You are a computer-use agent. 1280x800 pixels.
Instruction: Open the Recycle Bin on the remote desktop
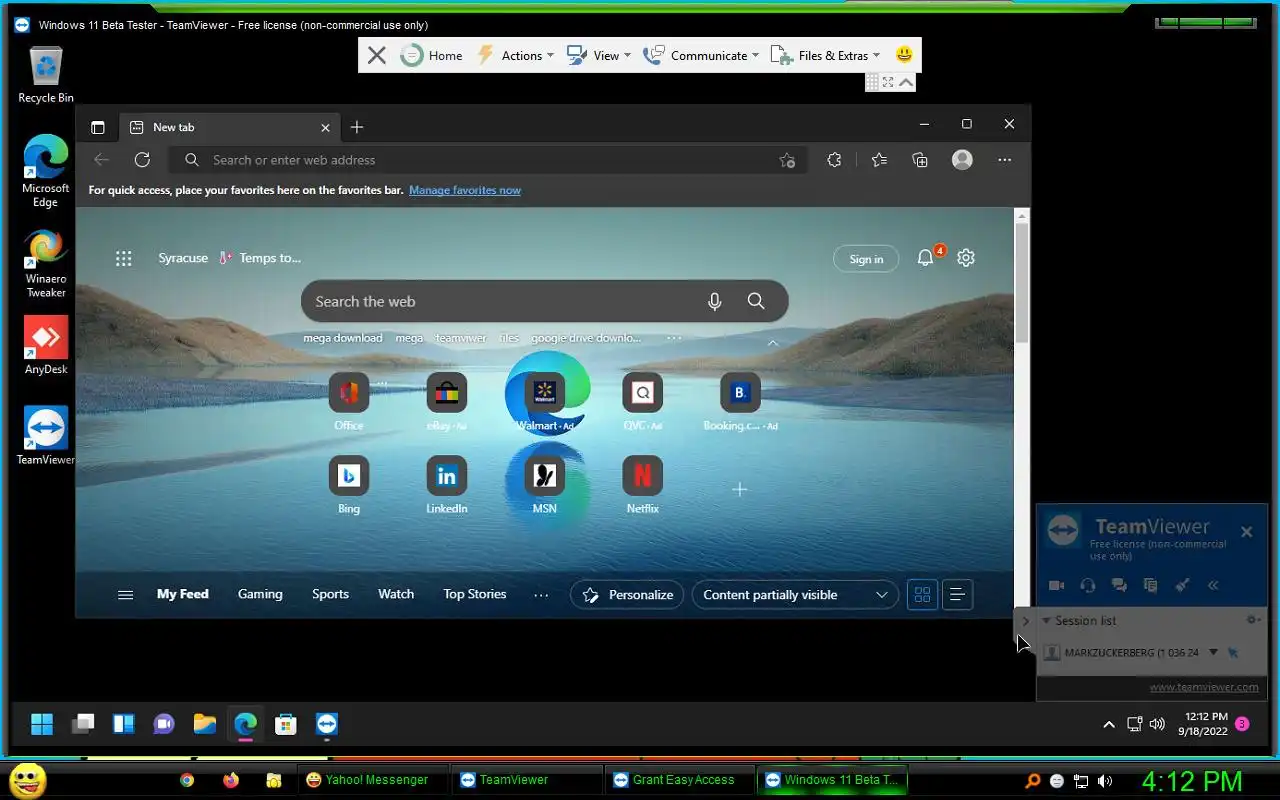click(x=45, y=75)
